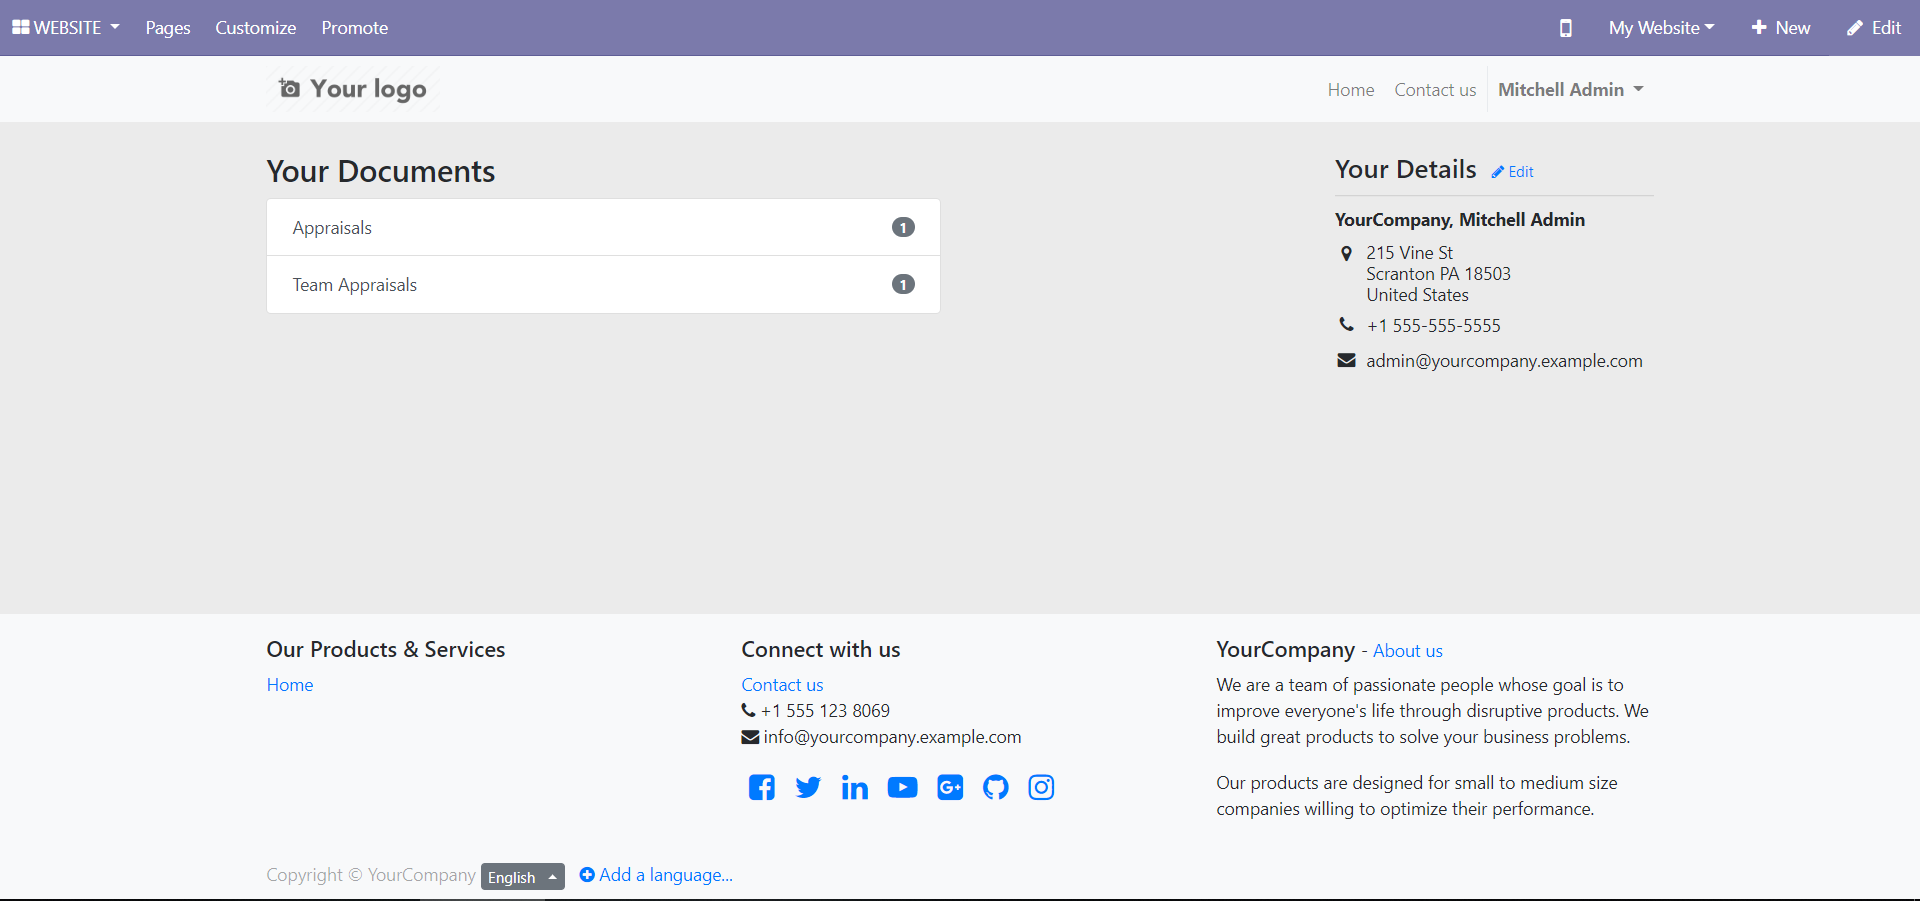
Task: Open the LinkedIn social icon
Action: pos(855,788)
